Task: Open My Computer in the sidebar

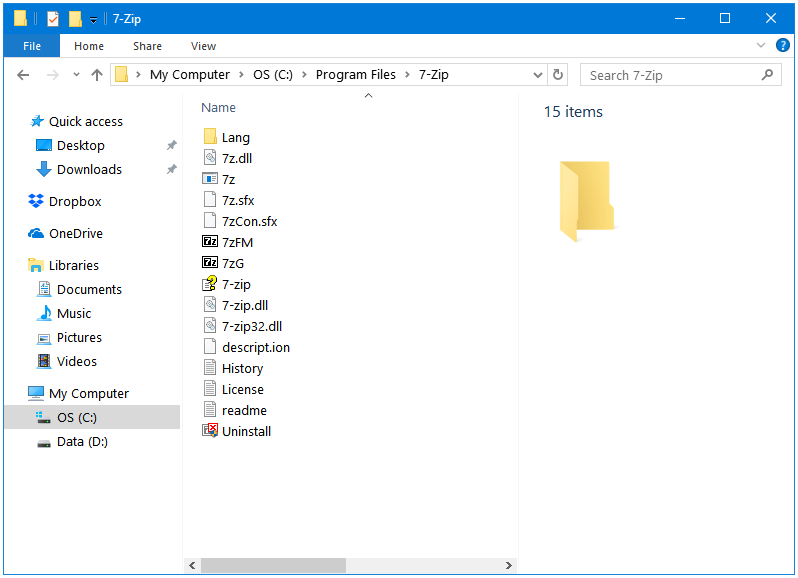Action: tap(78, 393)
